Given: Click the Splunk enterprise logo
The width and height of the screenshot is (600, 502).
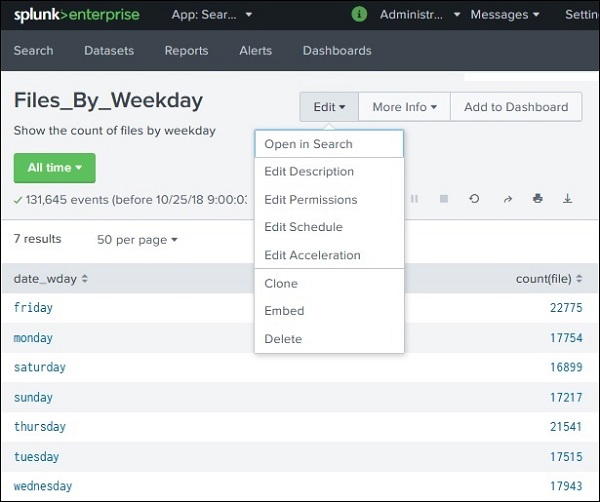Looking at the screenshot, I should click(x=76, y=15).
